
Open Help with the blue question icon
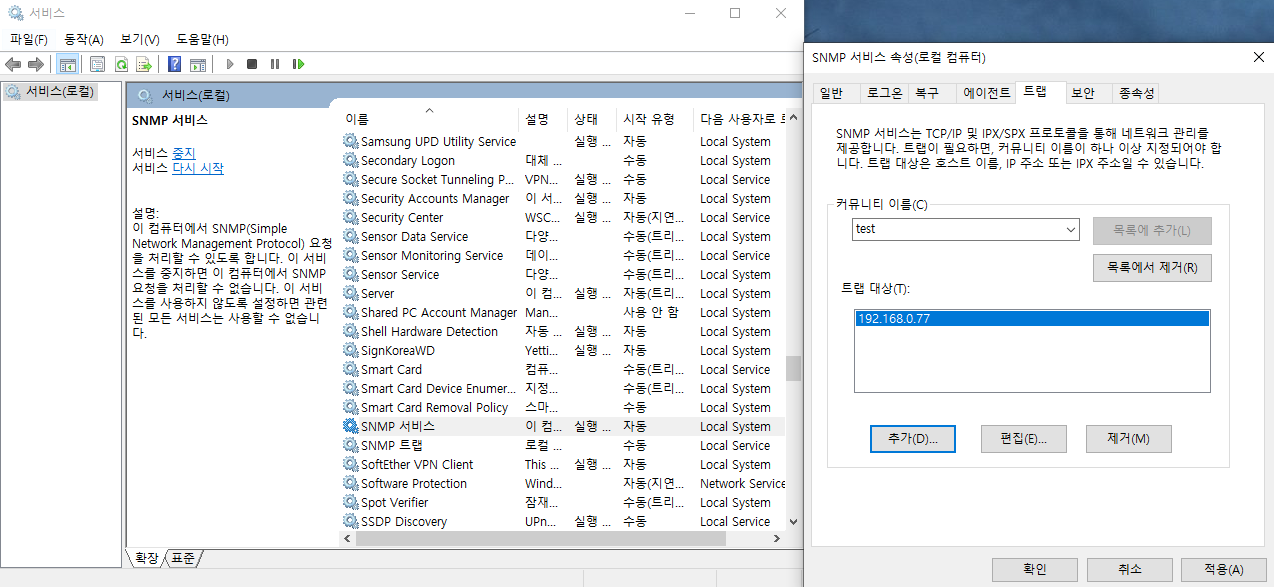point(175,64)
